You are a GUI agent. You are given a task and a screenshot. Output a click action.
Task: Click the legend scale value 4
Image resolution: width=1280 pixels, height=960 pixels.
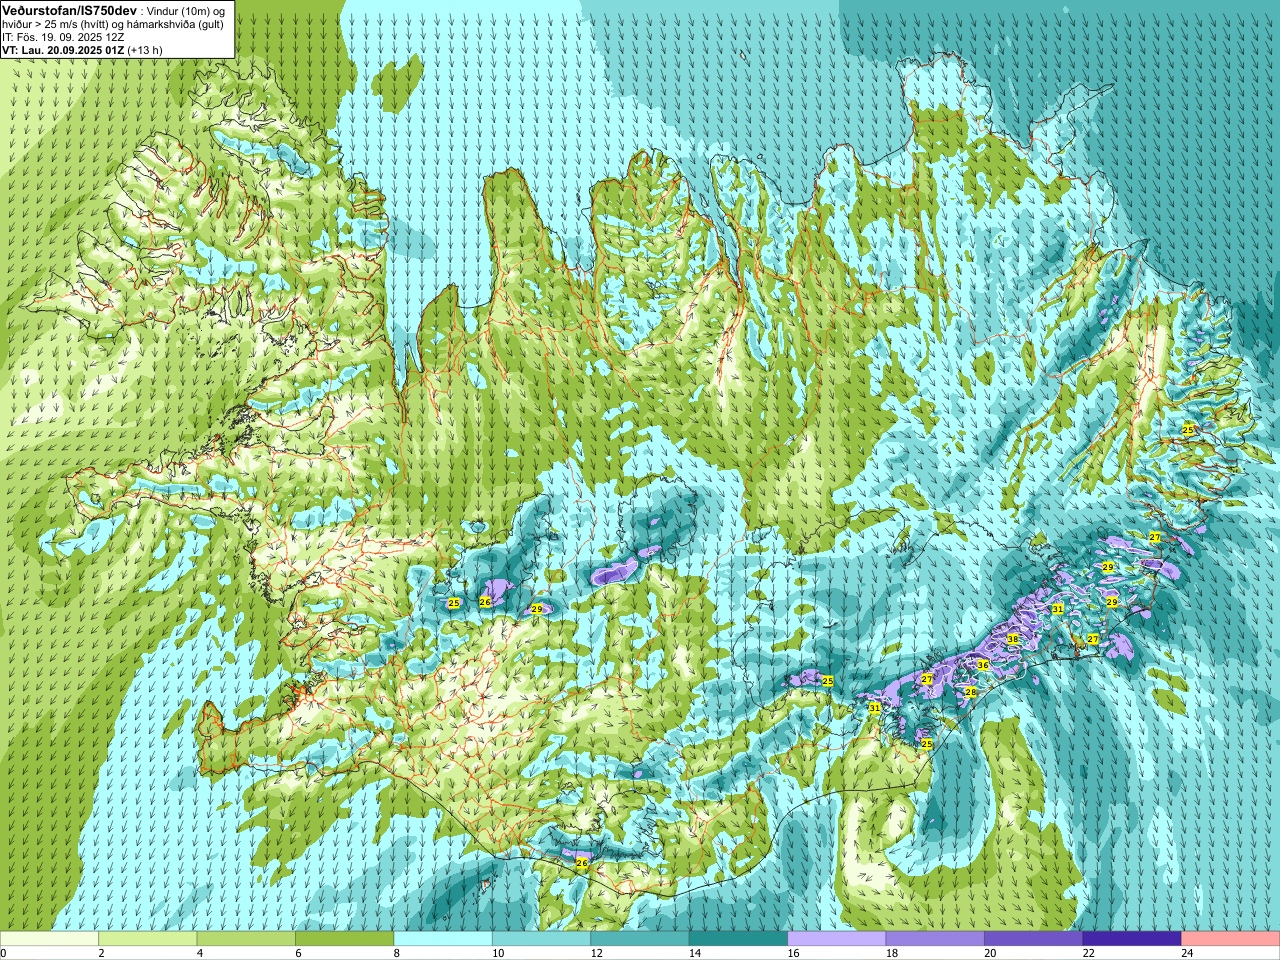coord(200,953)
